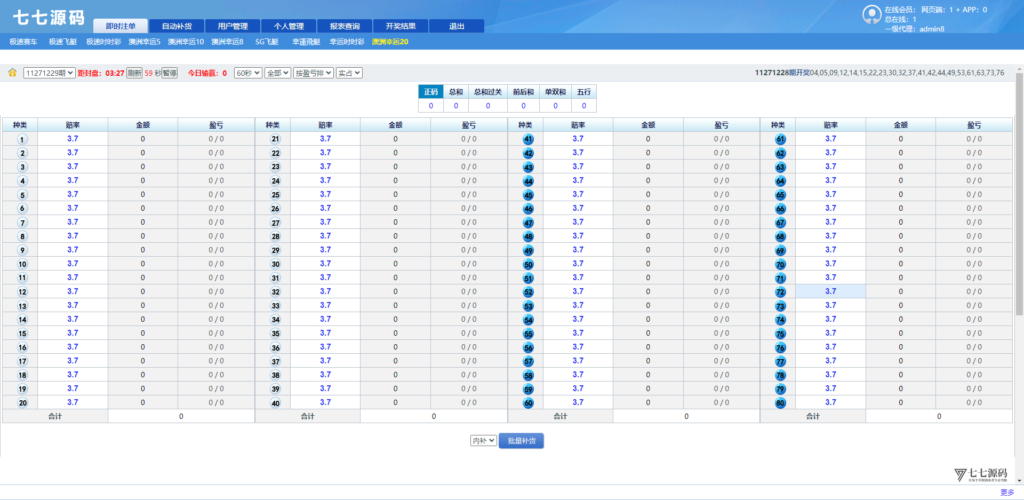Viewport: 1024px width, 500px height.
Task: Click blue ball number 52 icon
Action: [x=528, y=292]
